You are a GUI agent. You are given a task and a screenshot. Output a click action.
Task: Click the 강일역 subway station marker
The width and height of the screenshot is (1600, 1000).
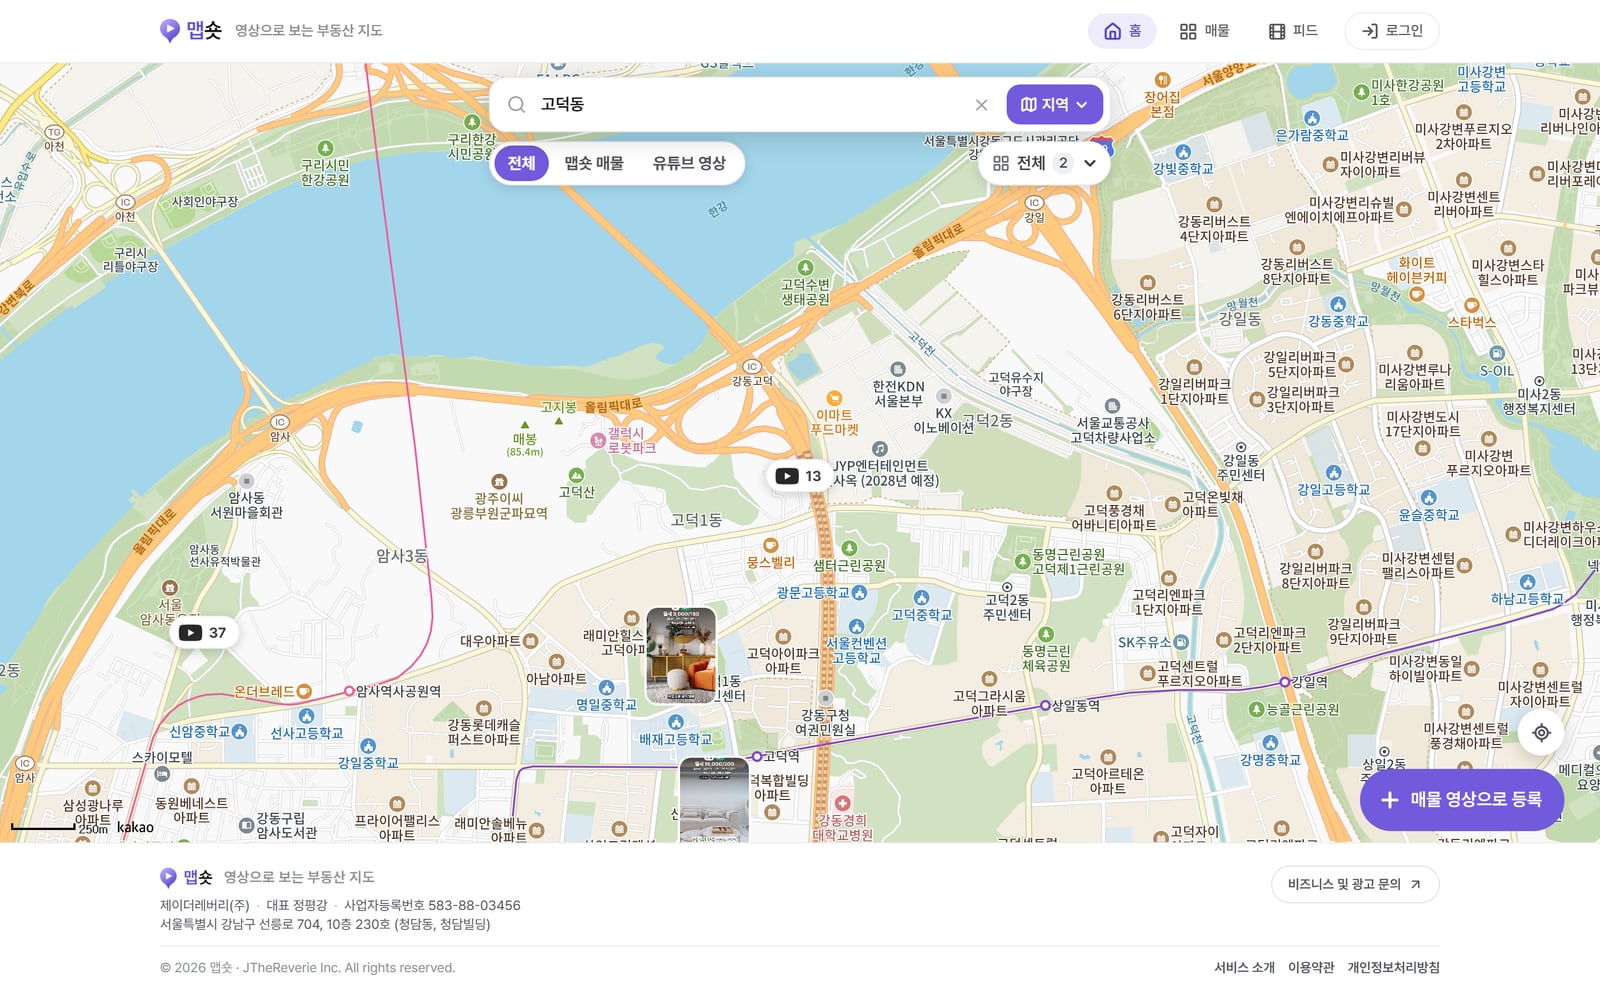(x=1285, y=682)
